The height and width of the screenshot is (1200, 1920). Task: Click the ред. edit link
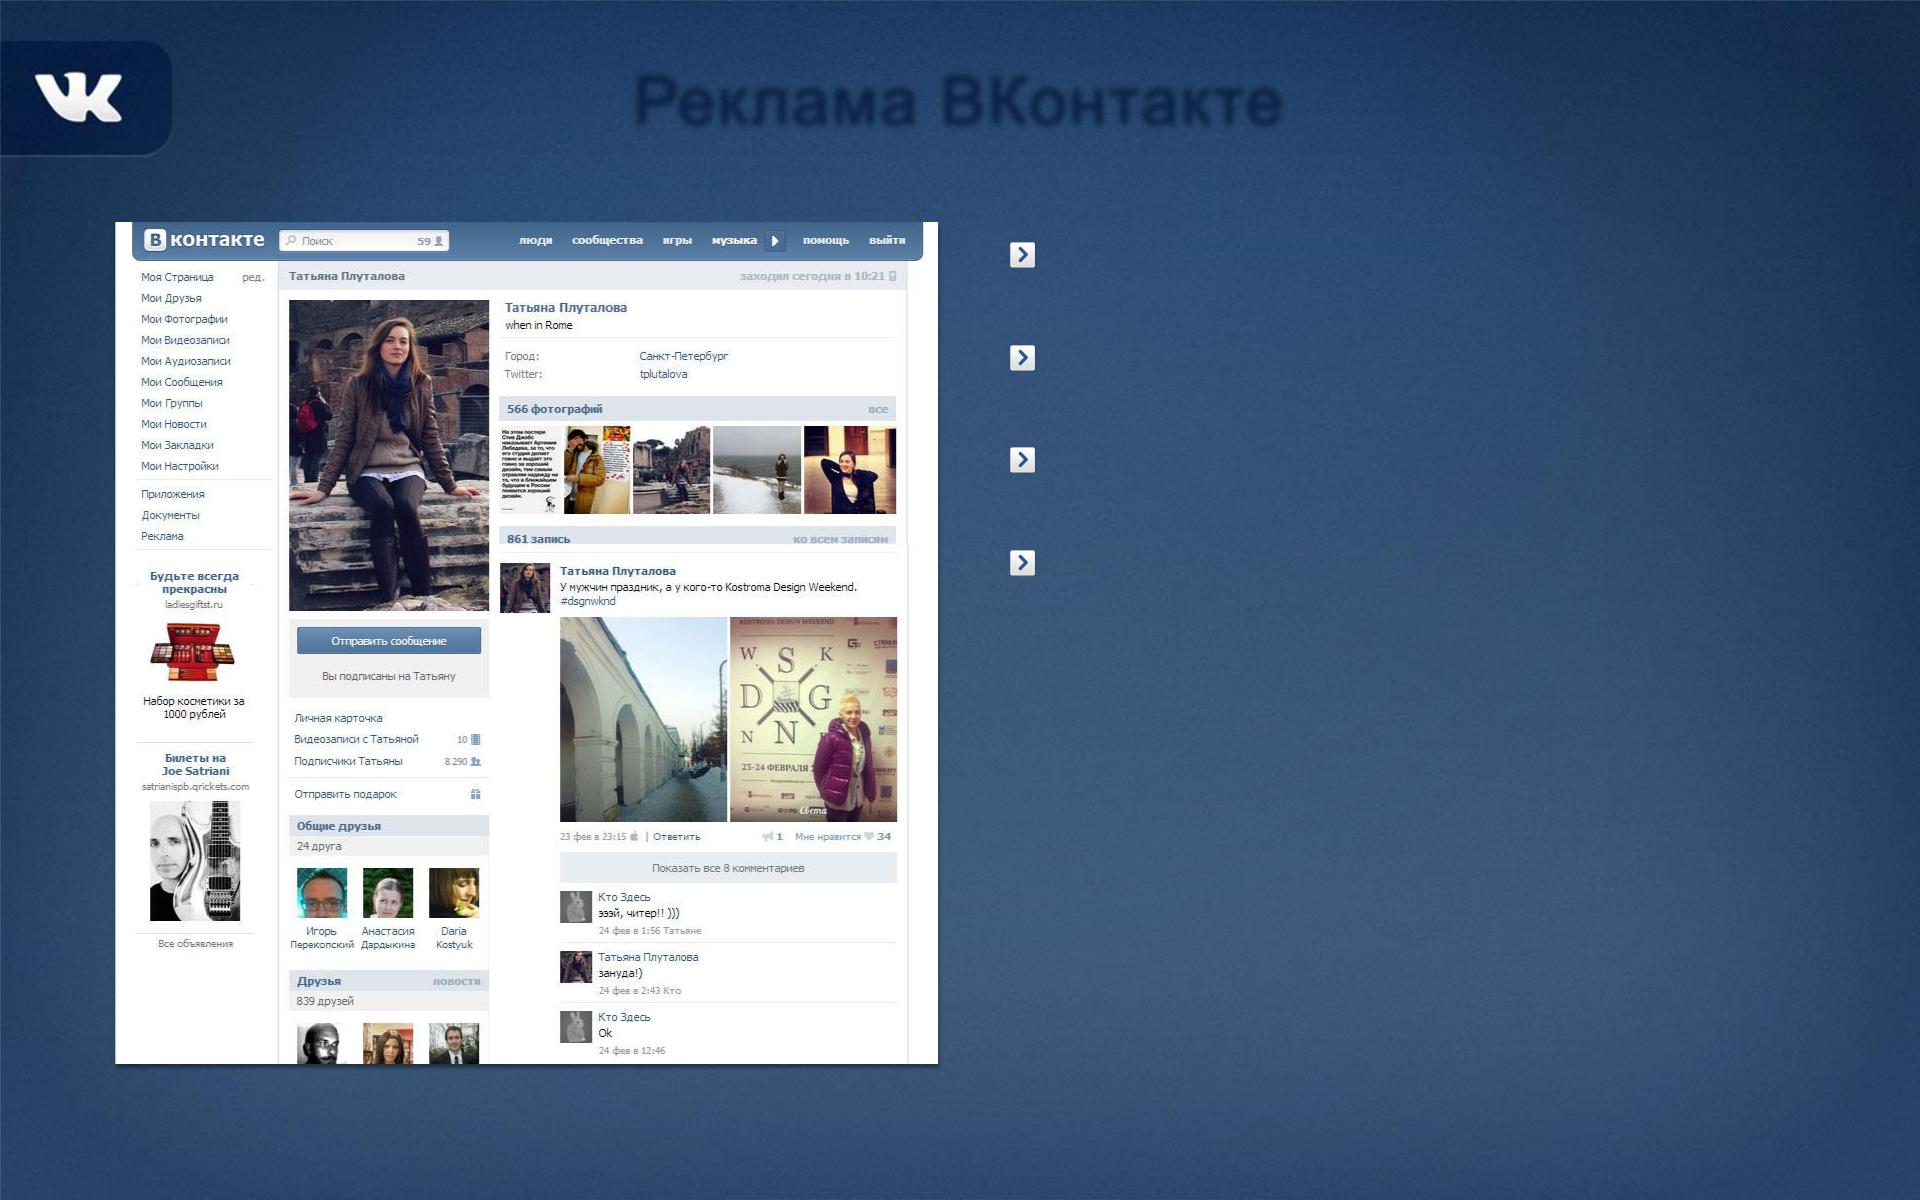(x=253, y=277)
